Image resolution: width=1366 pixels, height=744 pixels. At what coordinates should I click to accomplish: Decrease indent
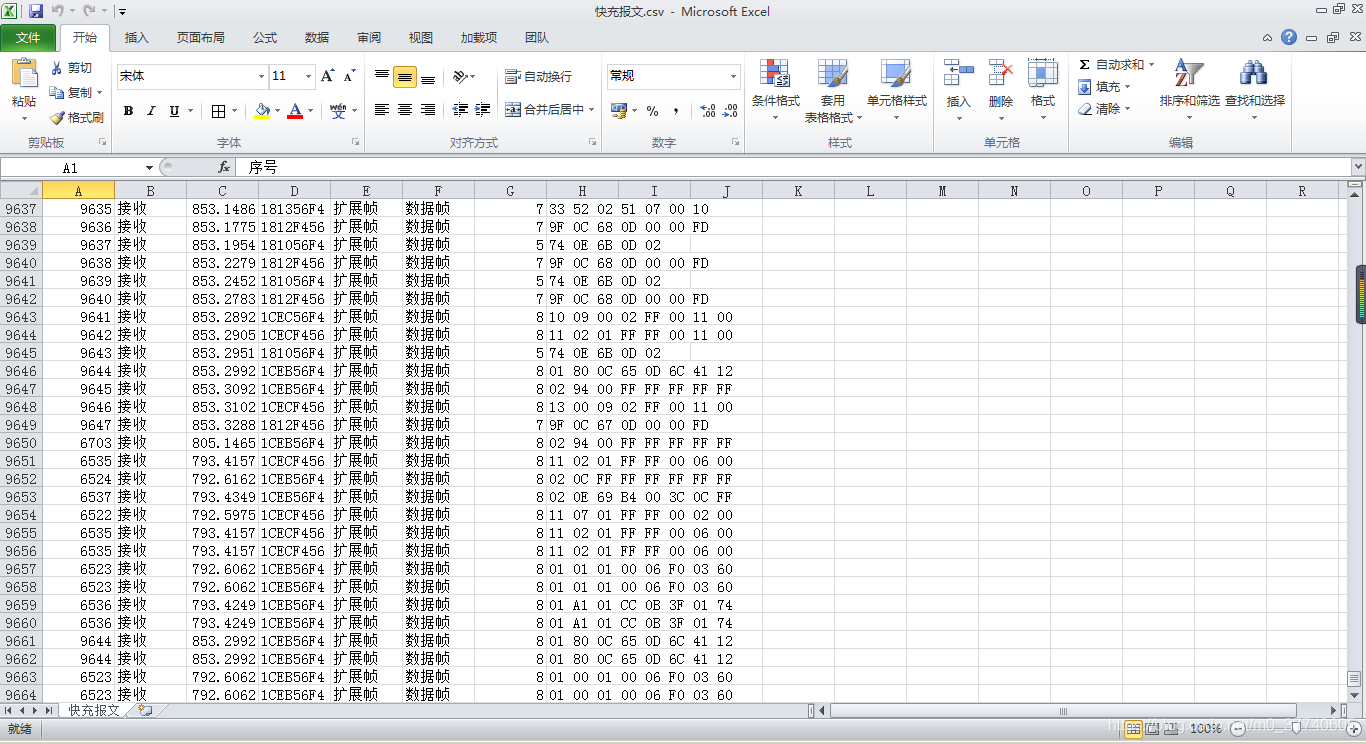pos(460,110)
